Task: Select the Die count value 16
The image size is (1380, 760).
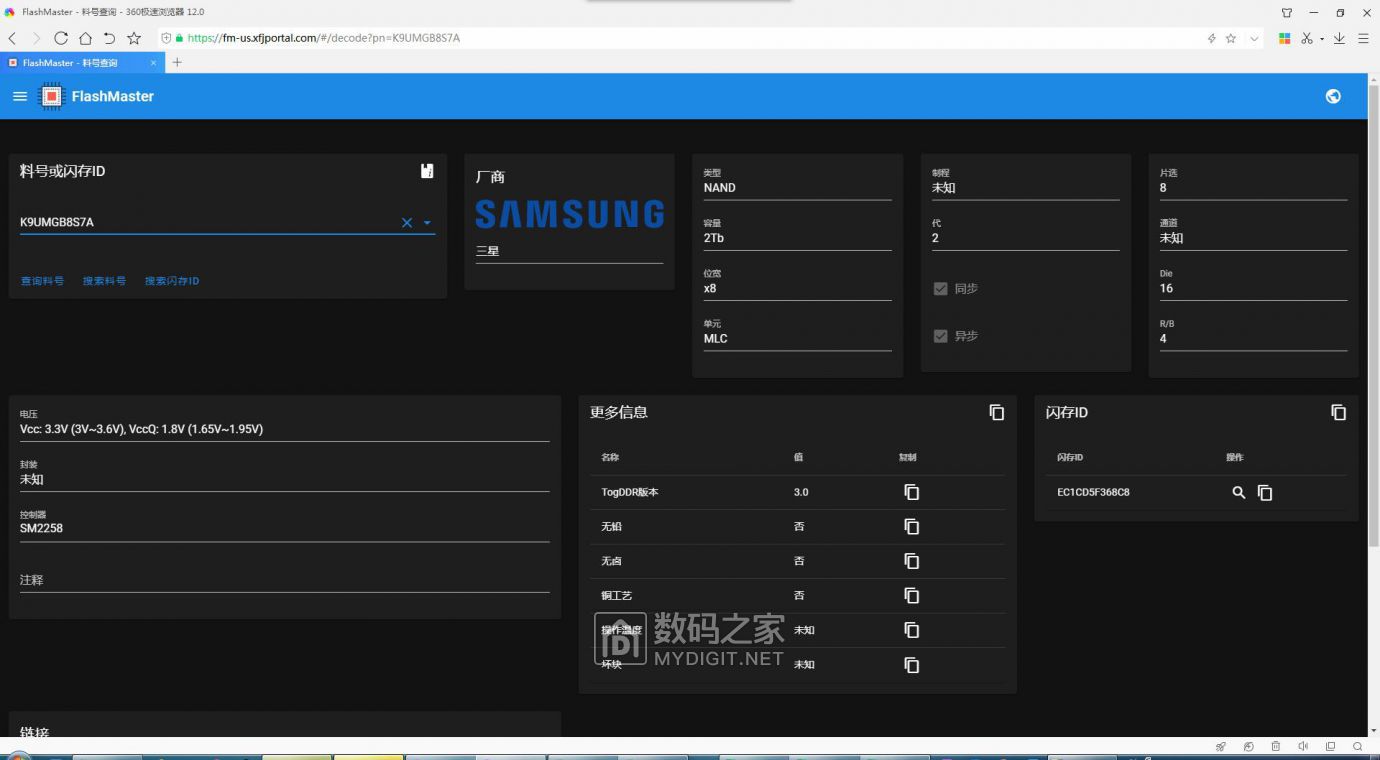Action: pos(1166,288)
